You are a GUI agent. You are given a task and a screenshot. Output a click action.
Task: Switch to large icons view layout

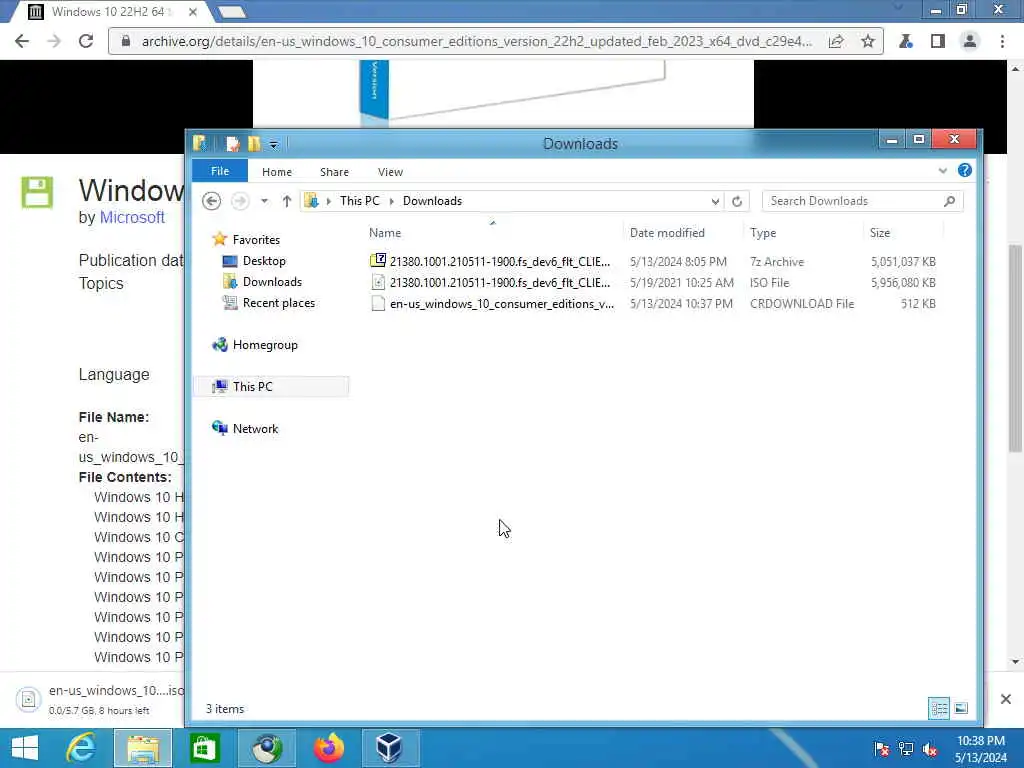pyautogui.click(x=961, y=709)
